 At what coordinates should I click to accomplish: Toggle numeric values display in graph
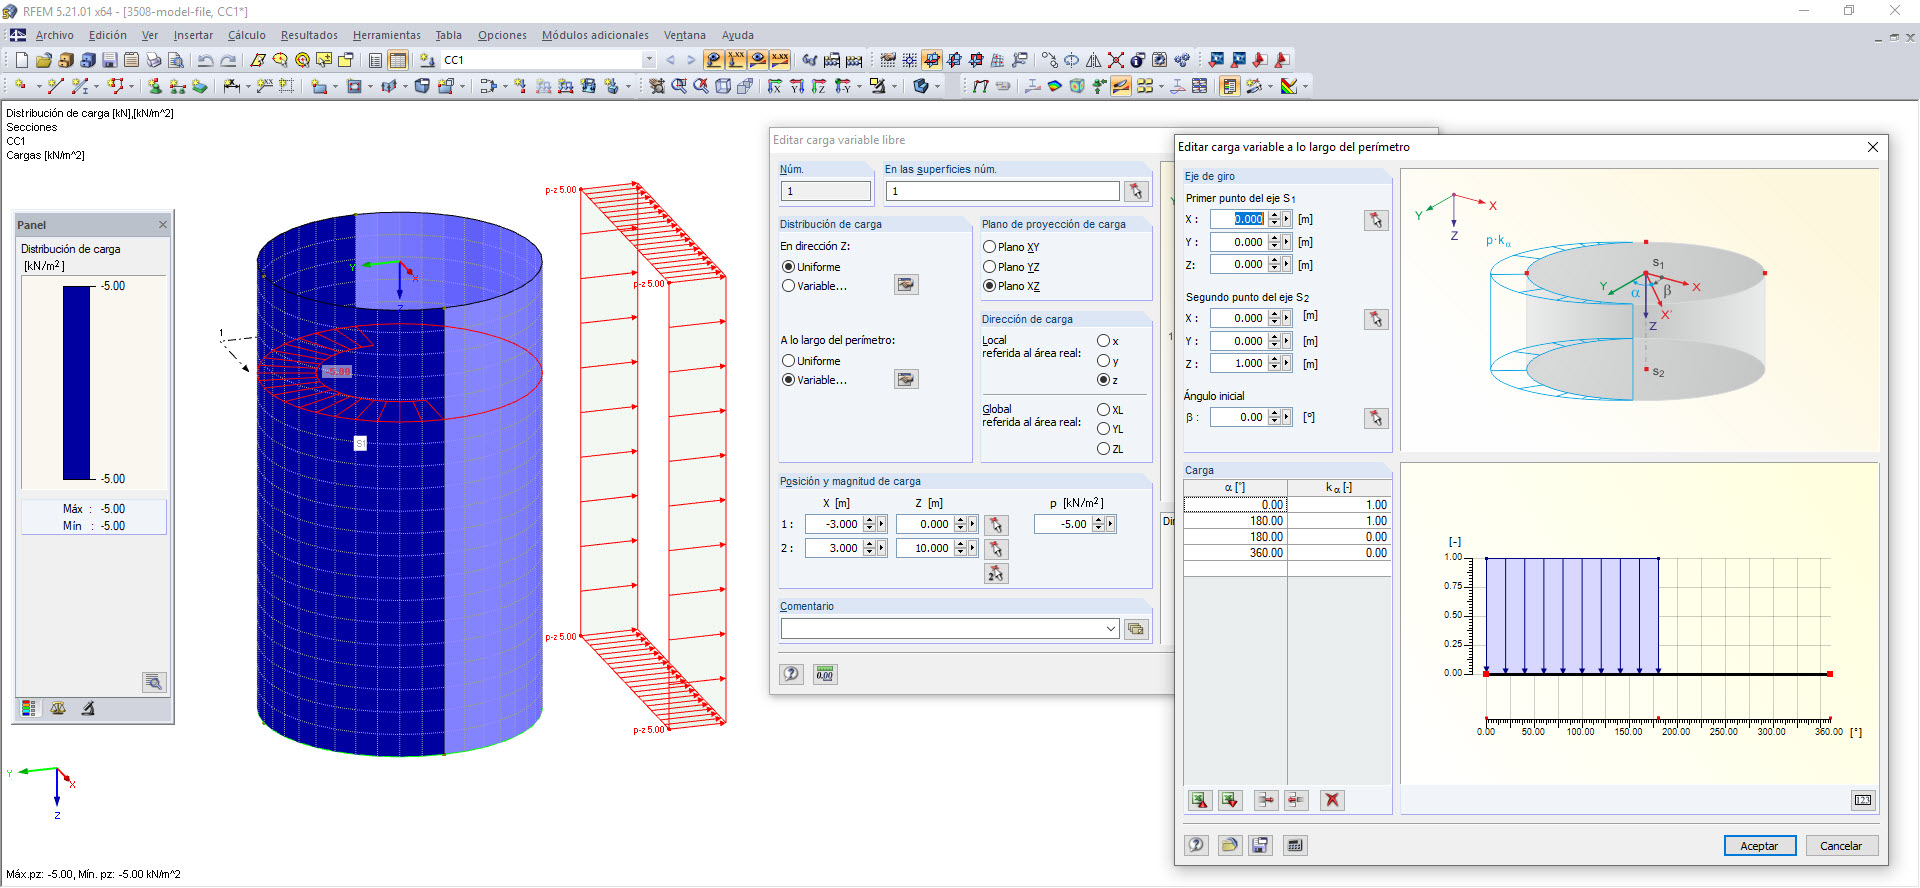(x=1863, y=800)
